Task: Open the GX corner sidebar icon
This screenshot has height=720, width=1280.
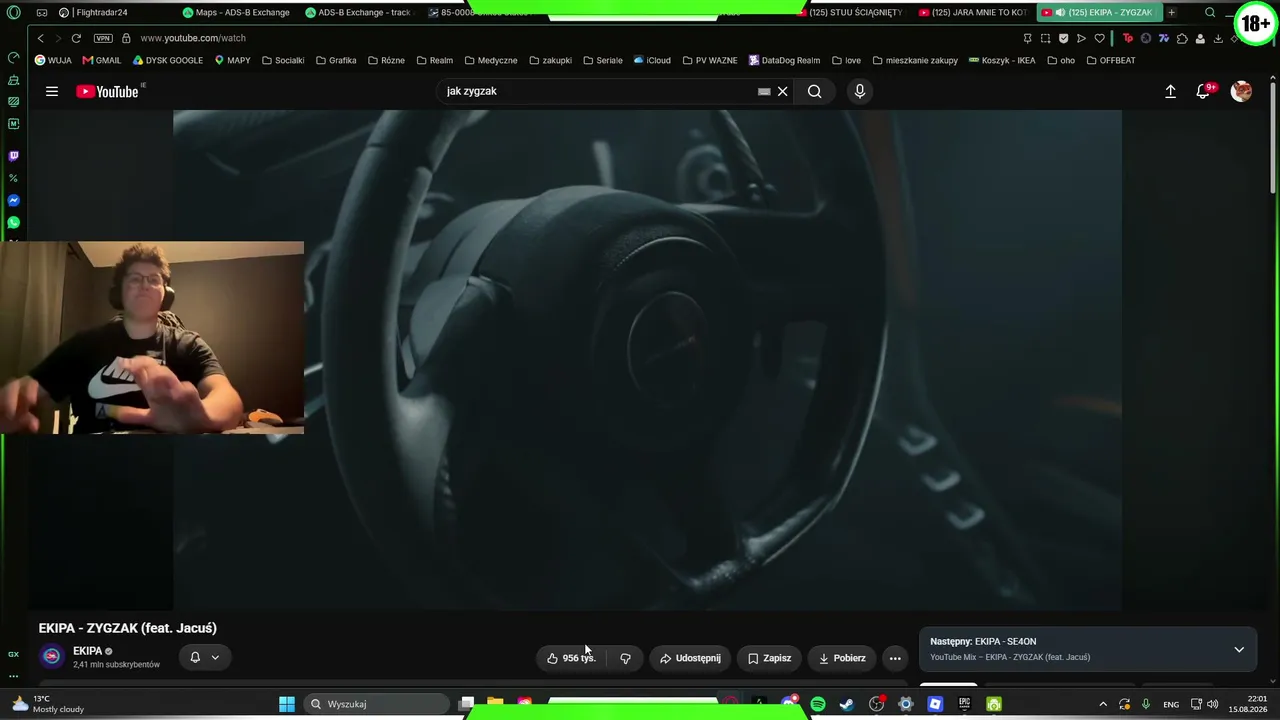Action: (x=13, y=654)
